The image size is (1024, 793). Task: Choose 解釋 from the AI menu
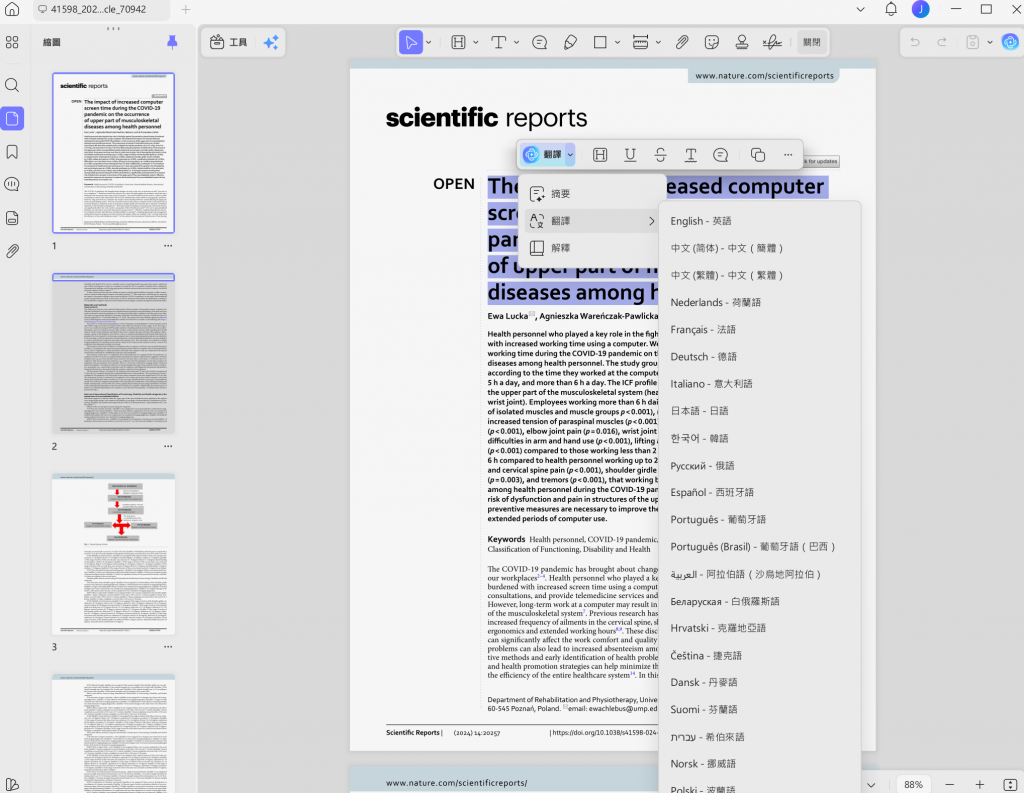click(x=592, y=248)
